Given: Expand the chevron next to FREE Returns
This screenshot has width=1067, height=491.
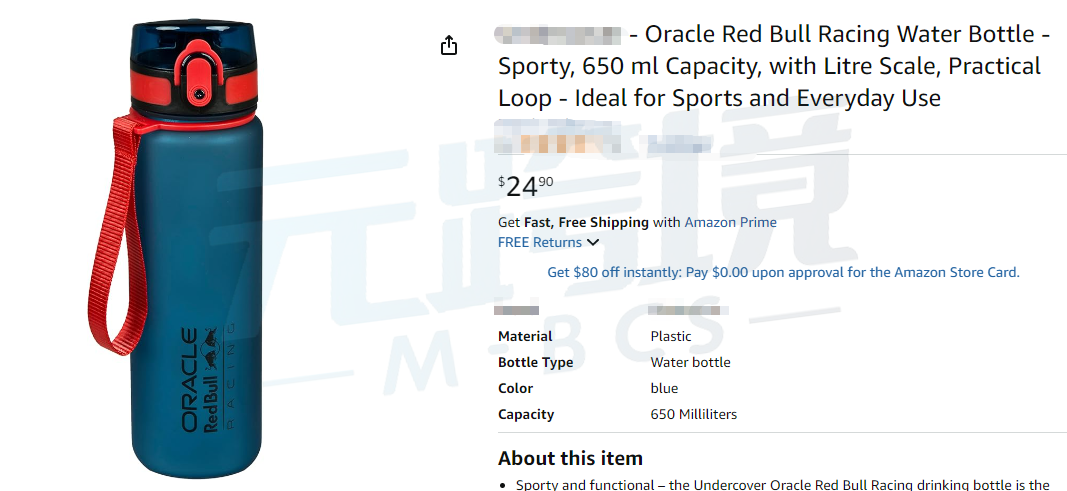Looking at the screenshot, I should (593, 242).
